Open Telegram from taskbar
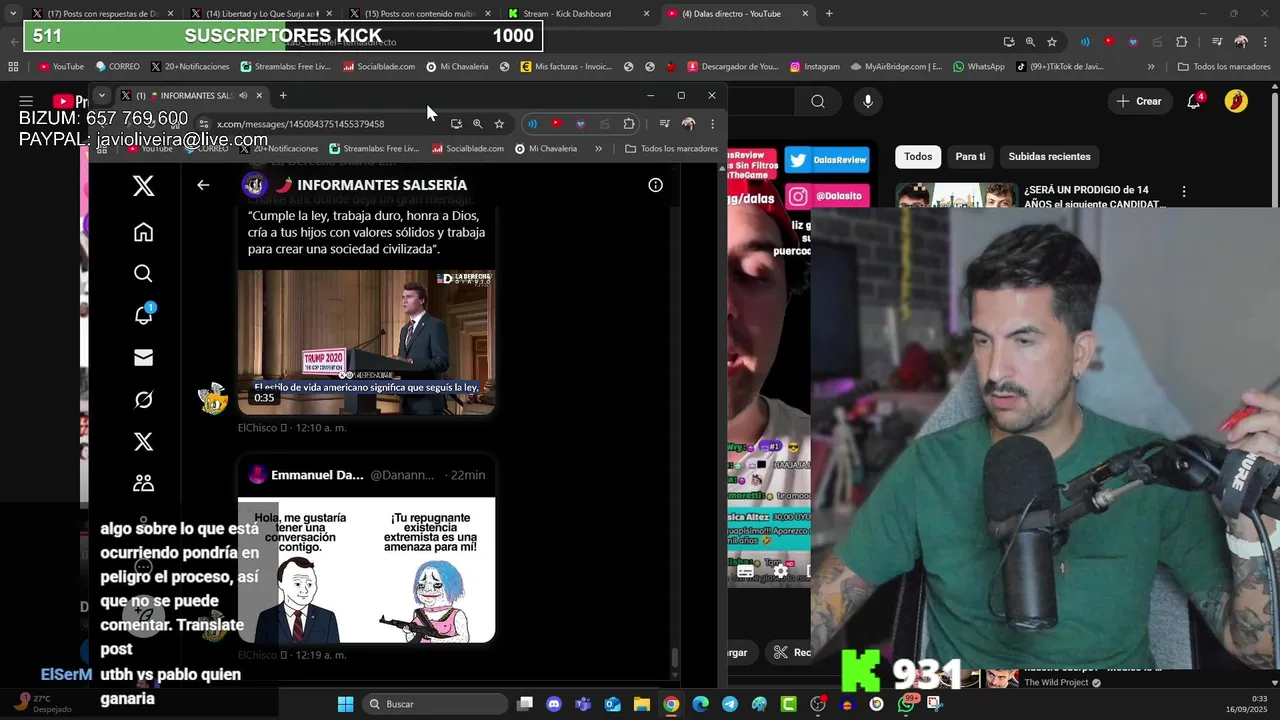This screenshot has height=720, width=1280. point(730,704)
